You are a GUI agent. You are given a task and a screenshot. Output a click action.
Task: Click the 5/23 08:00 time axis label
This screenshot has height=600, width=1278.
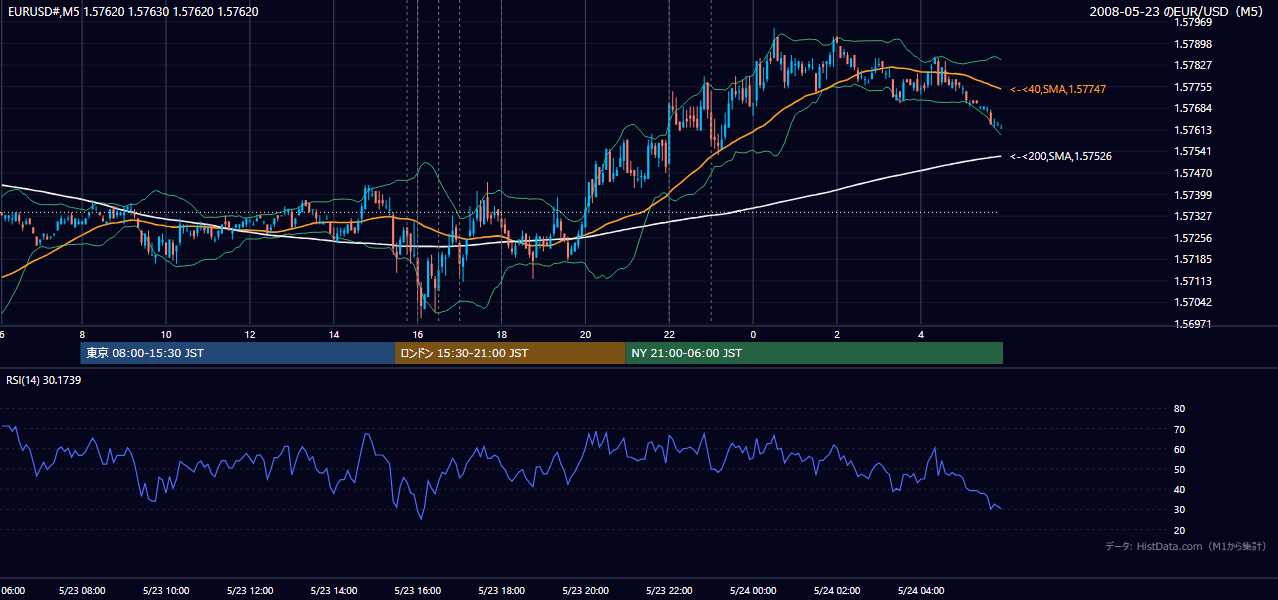[81, 590]
